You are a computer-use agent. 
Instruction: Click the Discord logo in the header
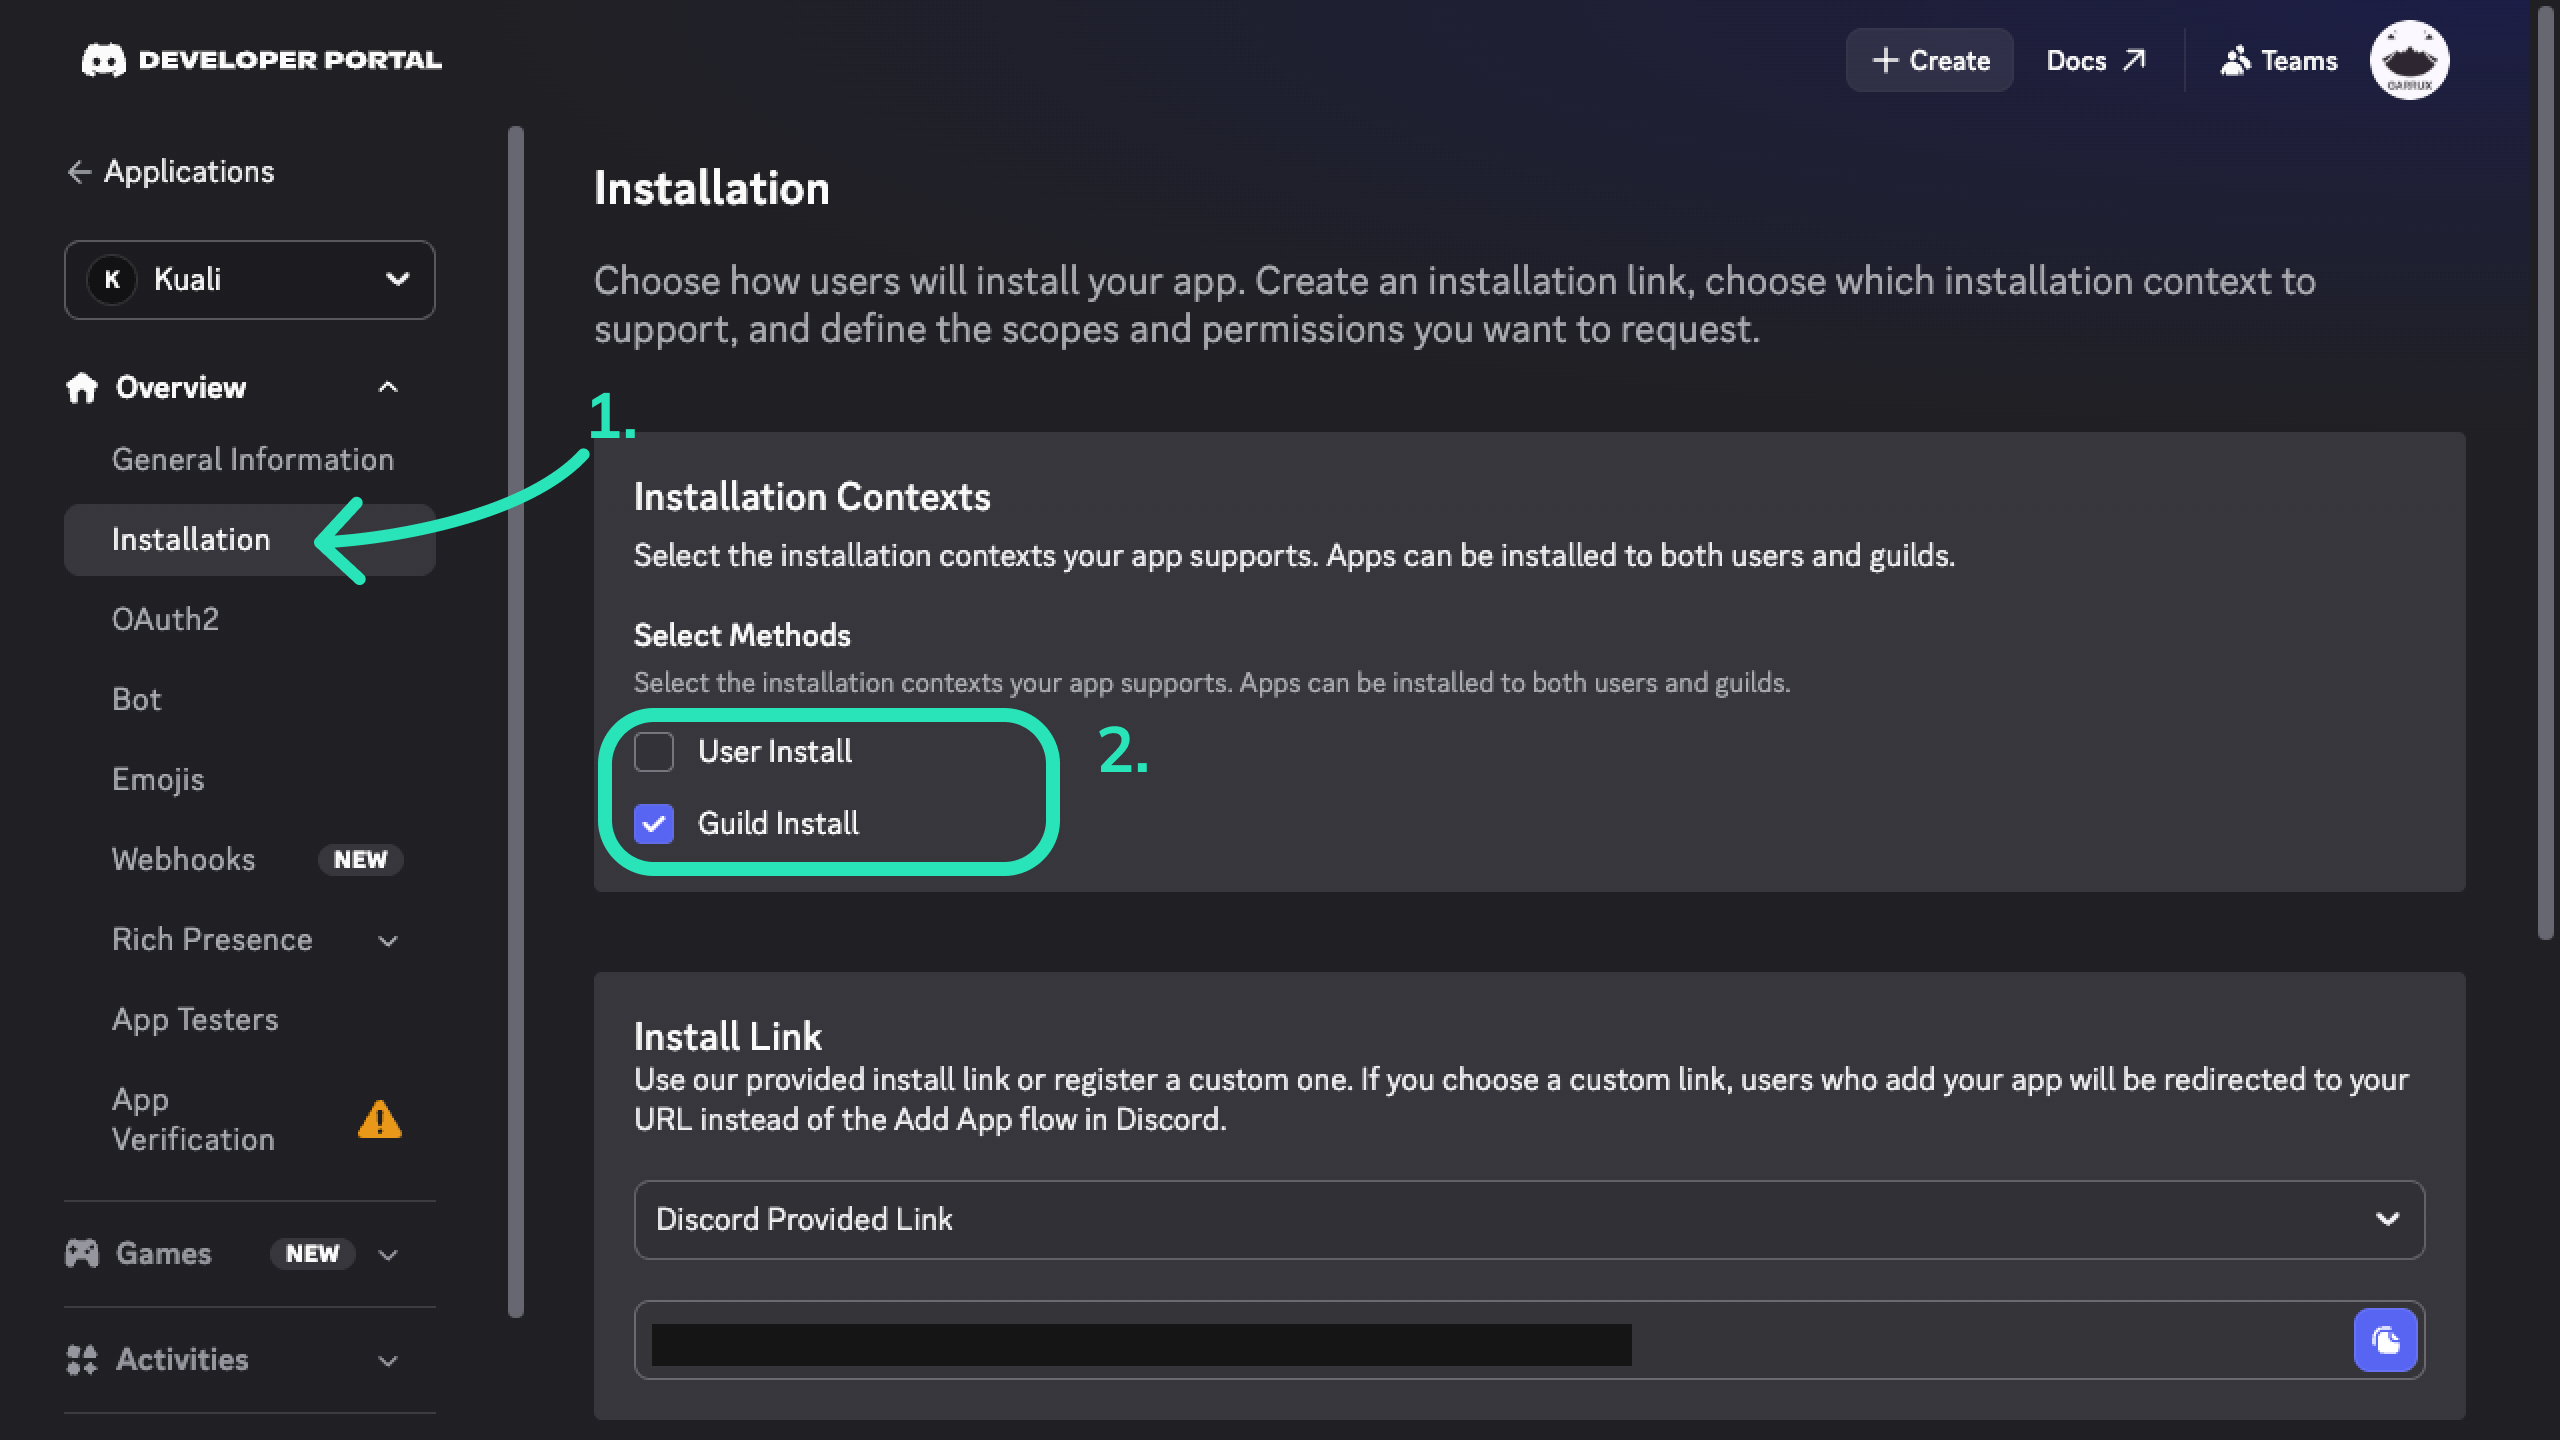104,60
